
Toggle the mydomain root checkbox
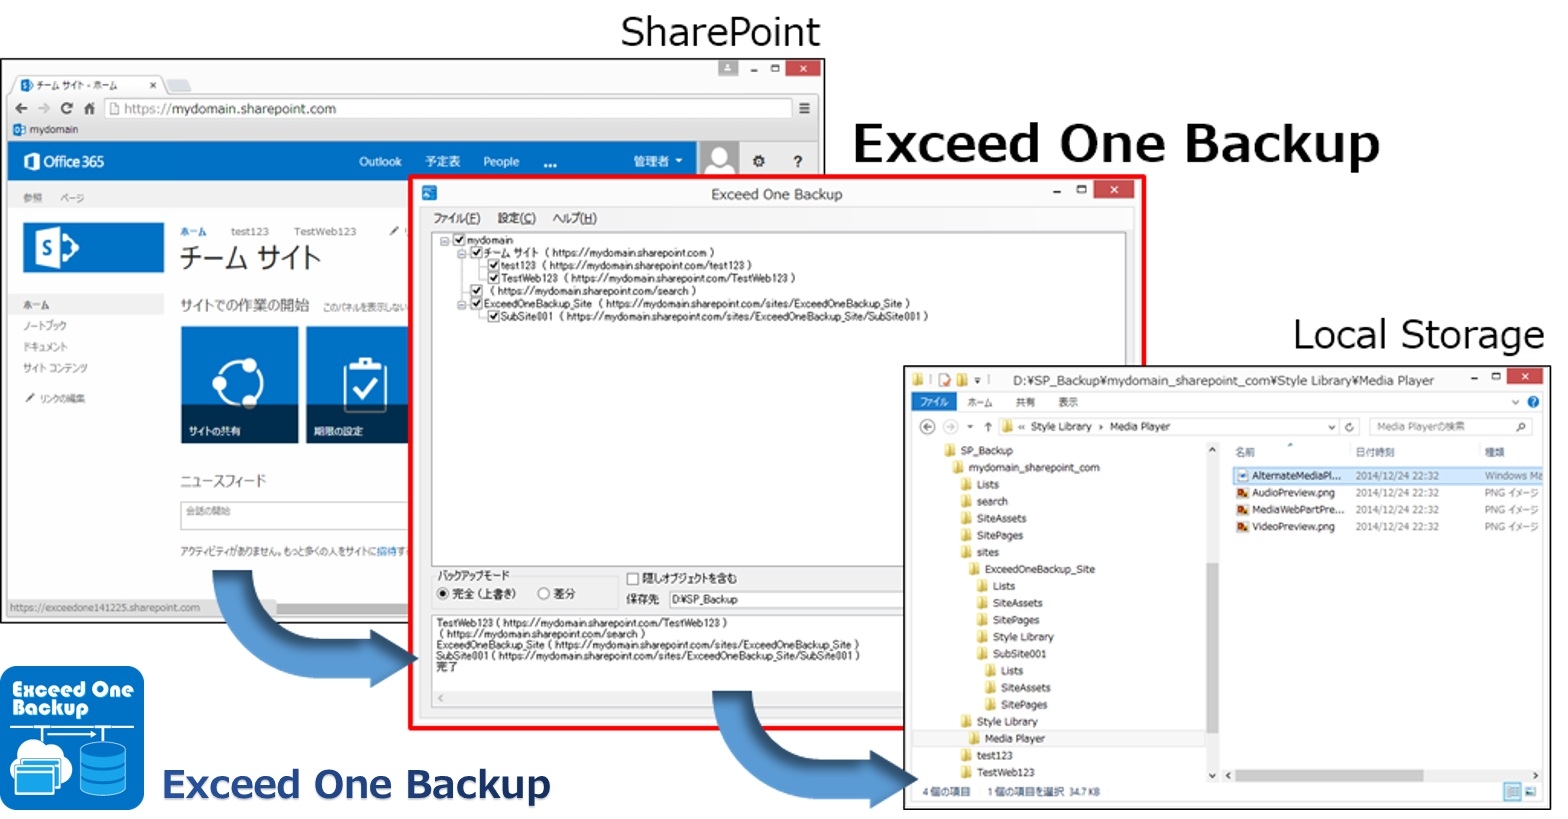[x=459, y=240]
